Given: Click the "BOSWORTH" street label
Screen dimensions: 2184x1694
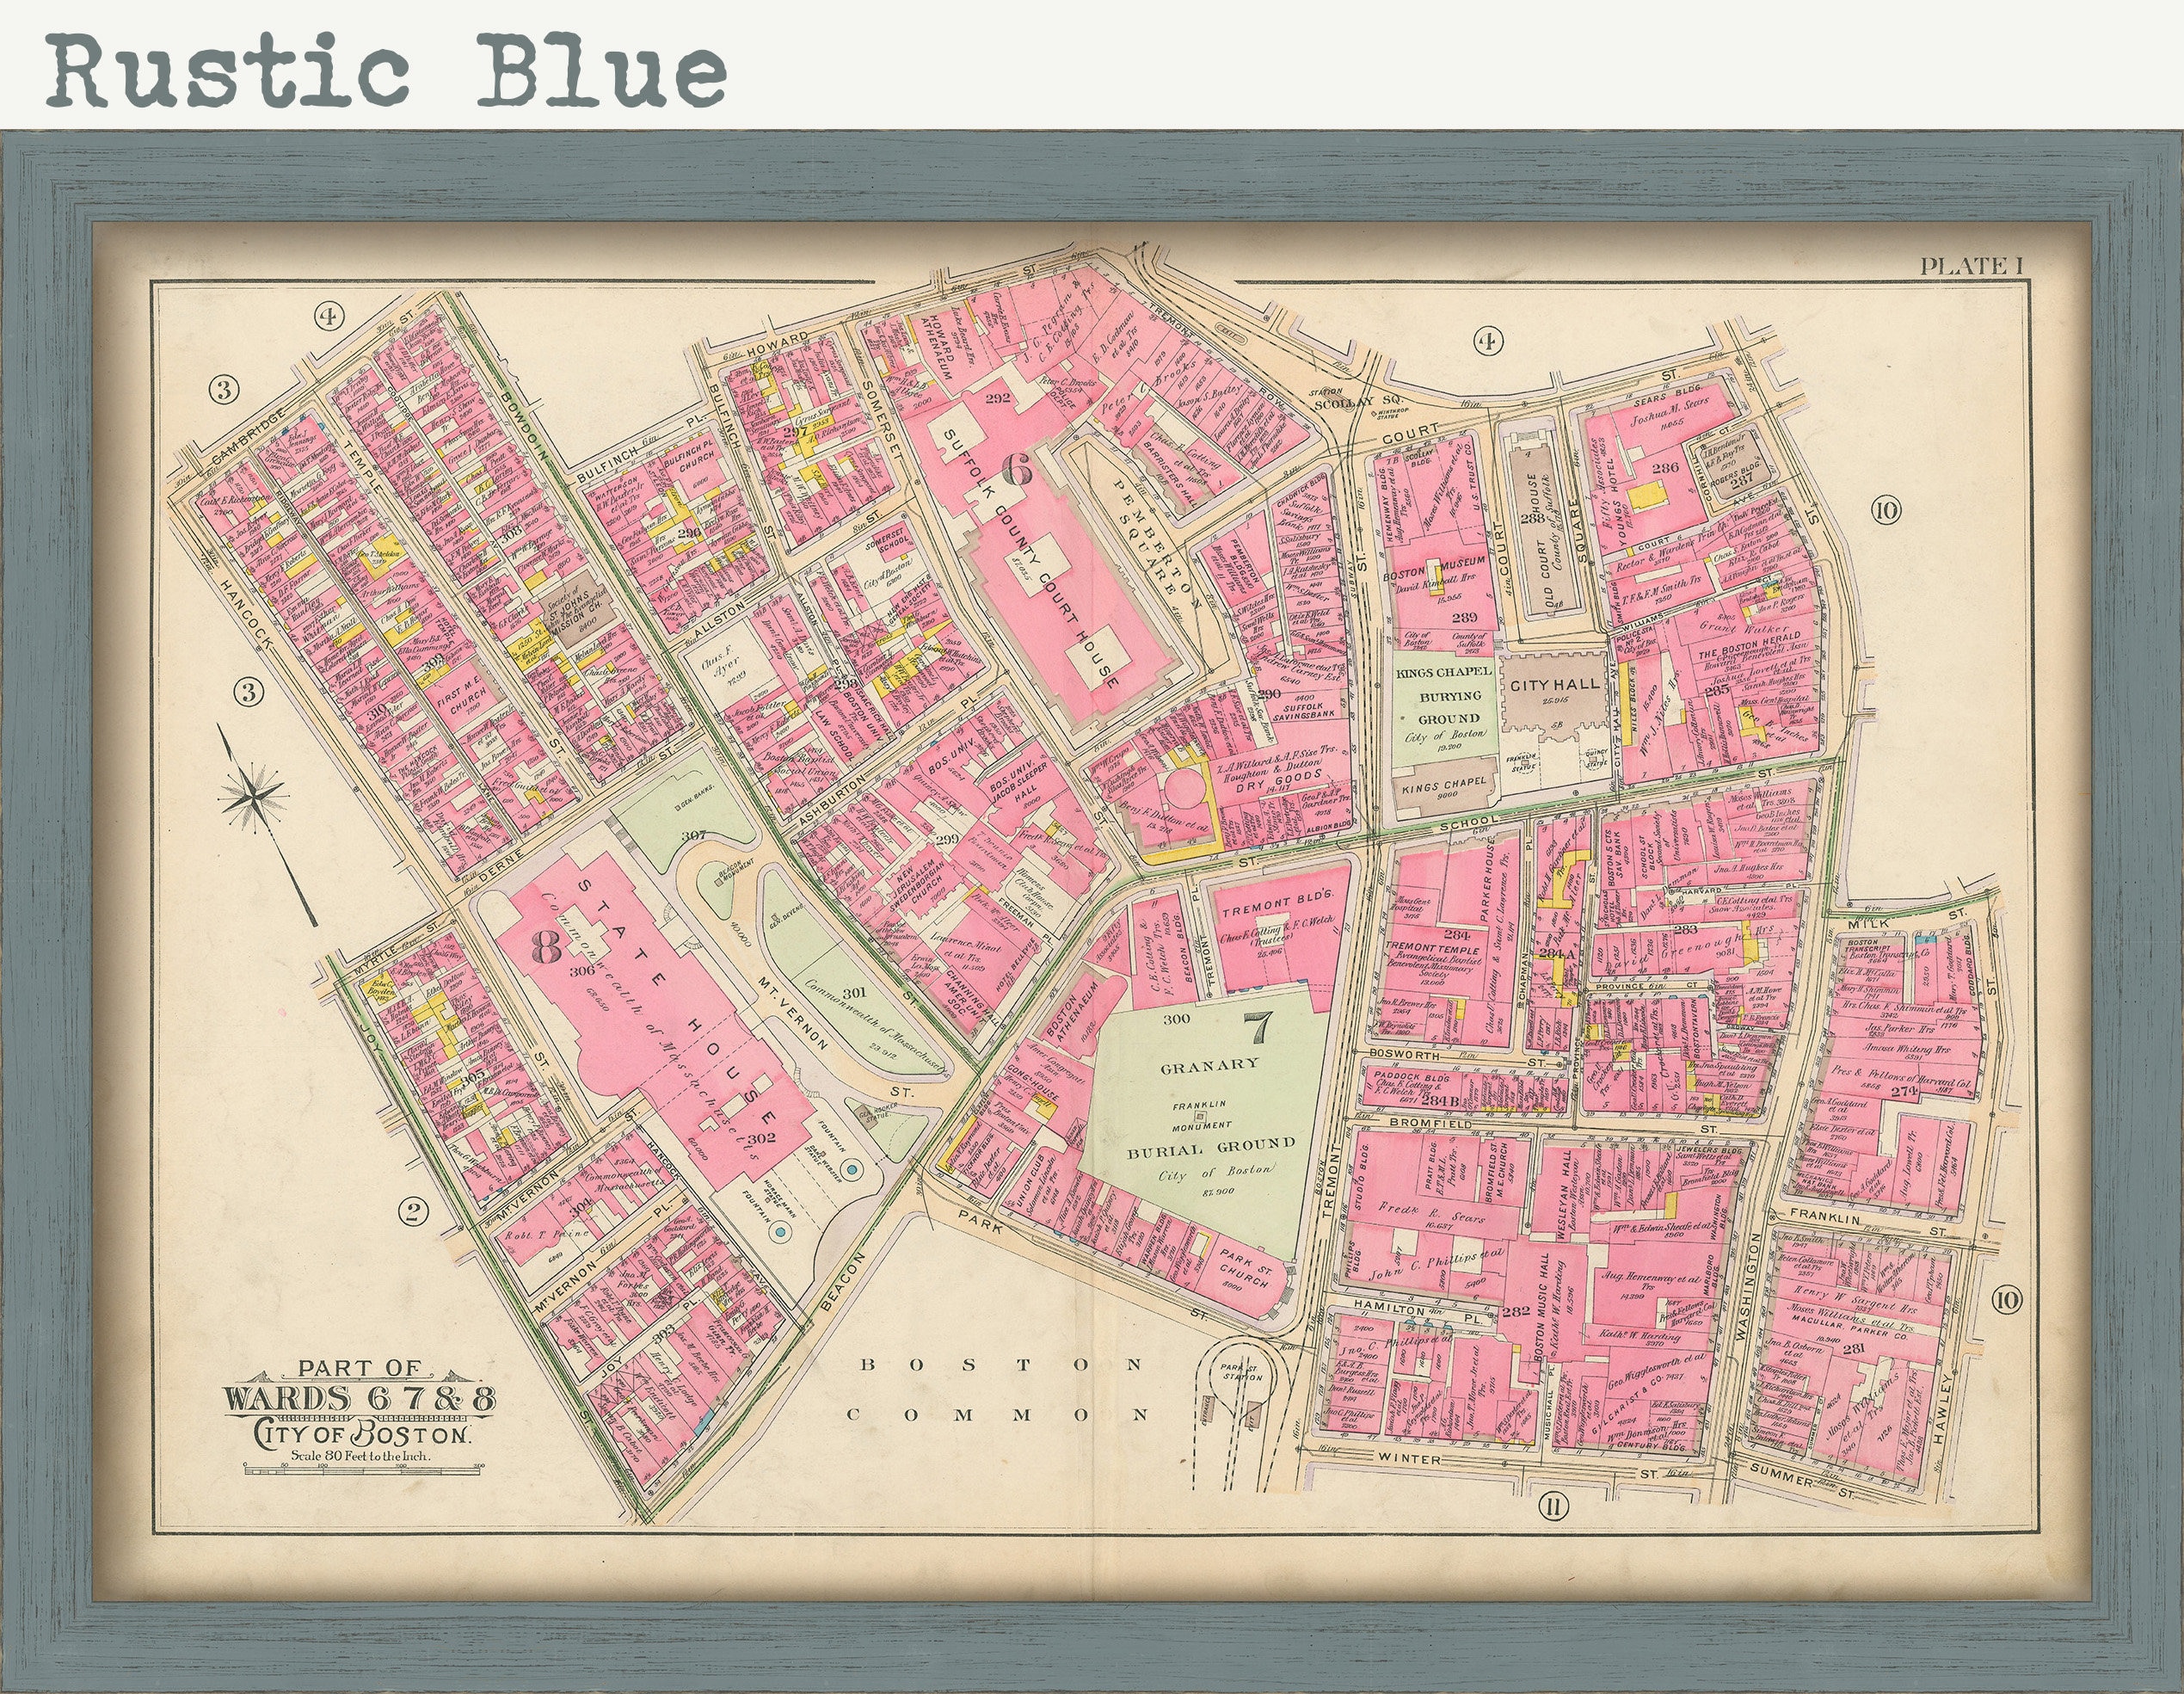Looking at the screenshot, I should (1404, 1053).
